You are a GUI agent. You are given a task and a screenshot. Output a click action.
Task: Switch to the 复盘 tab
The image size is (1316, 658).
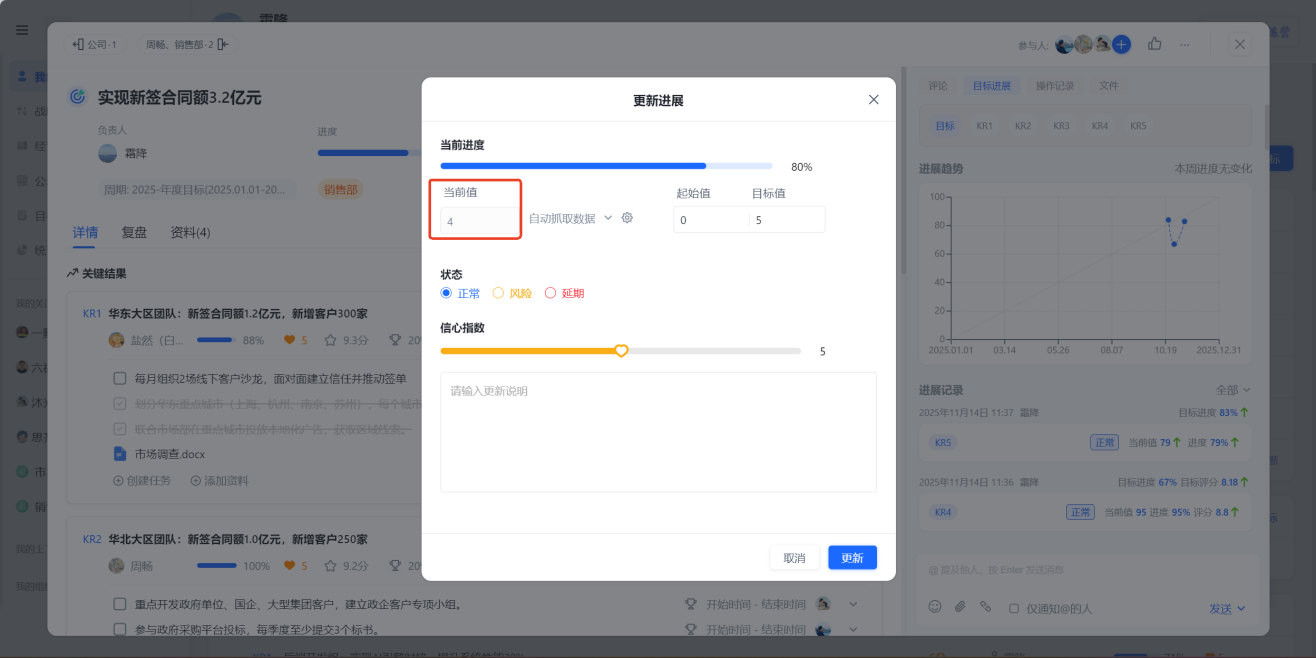point(134,233)
